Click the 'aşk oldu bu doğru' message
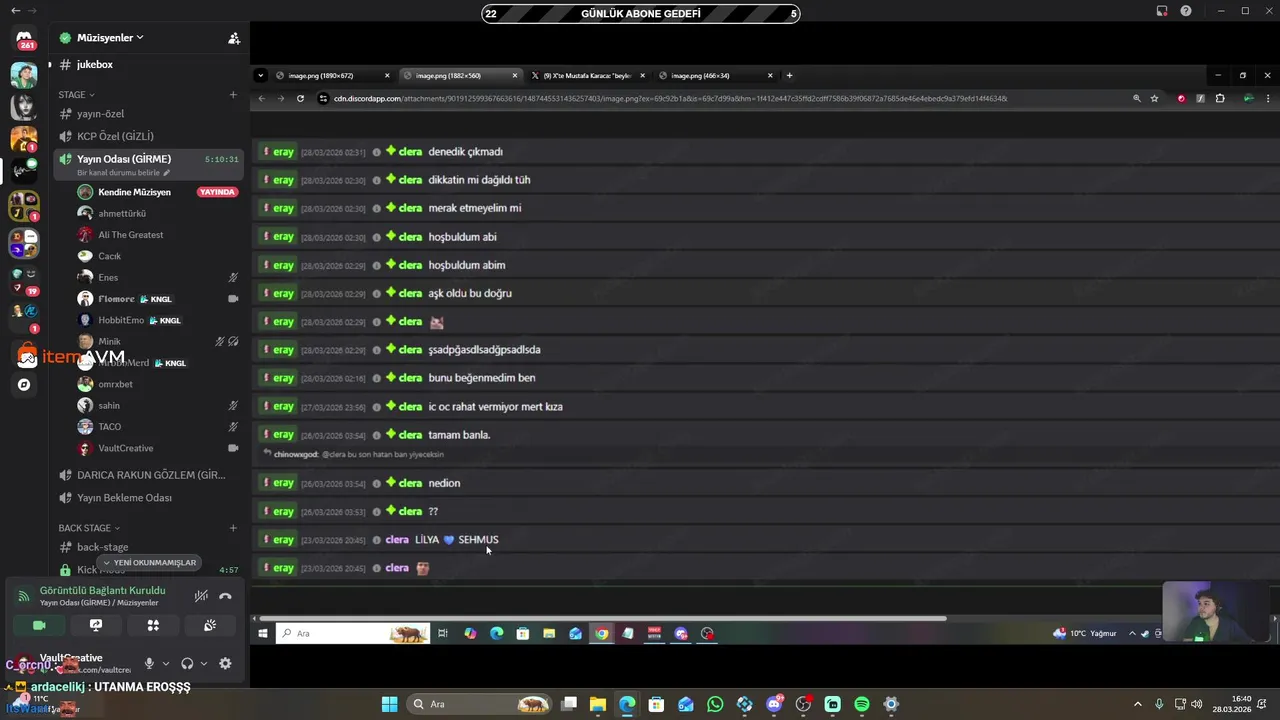Screen dimensions: 1280x720 pyautogui.click(x=470, y=293)
